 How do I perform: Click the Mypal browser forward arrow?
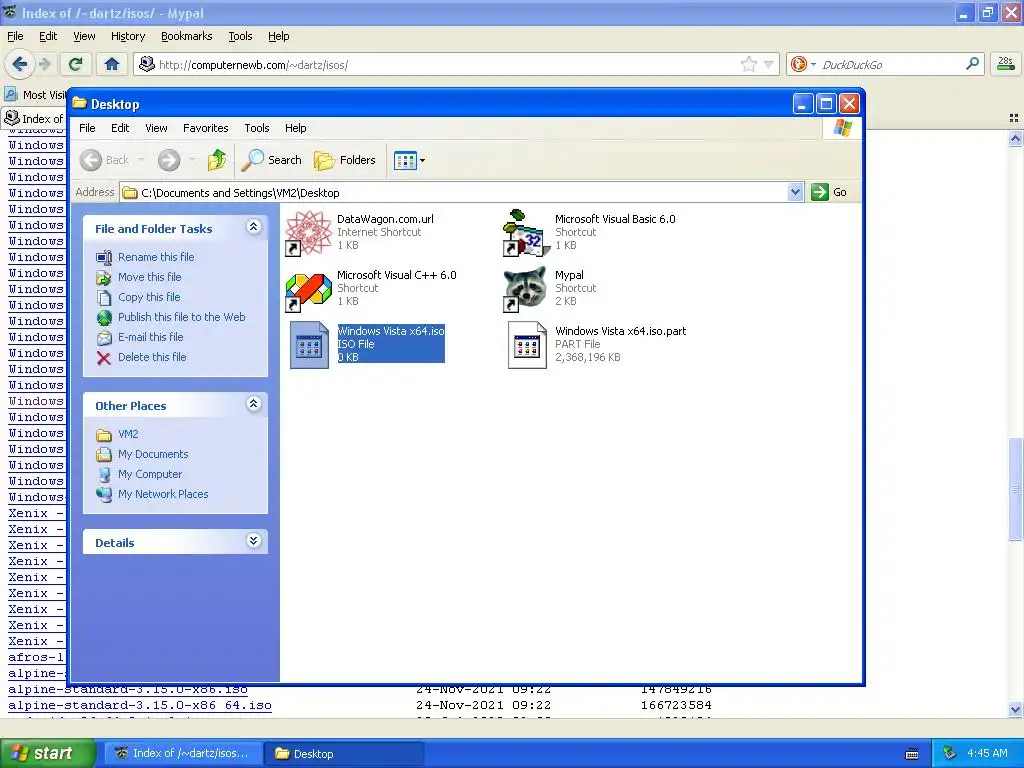pyautogui.click(x=44, y=64)
